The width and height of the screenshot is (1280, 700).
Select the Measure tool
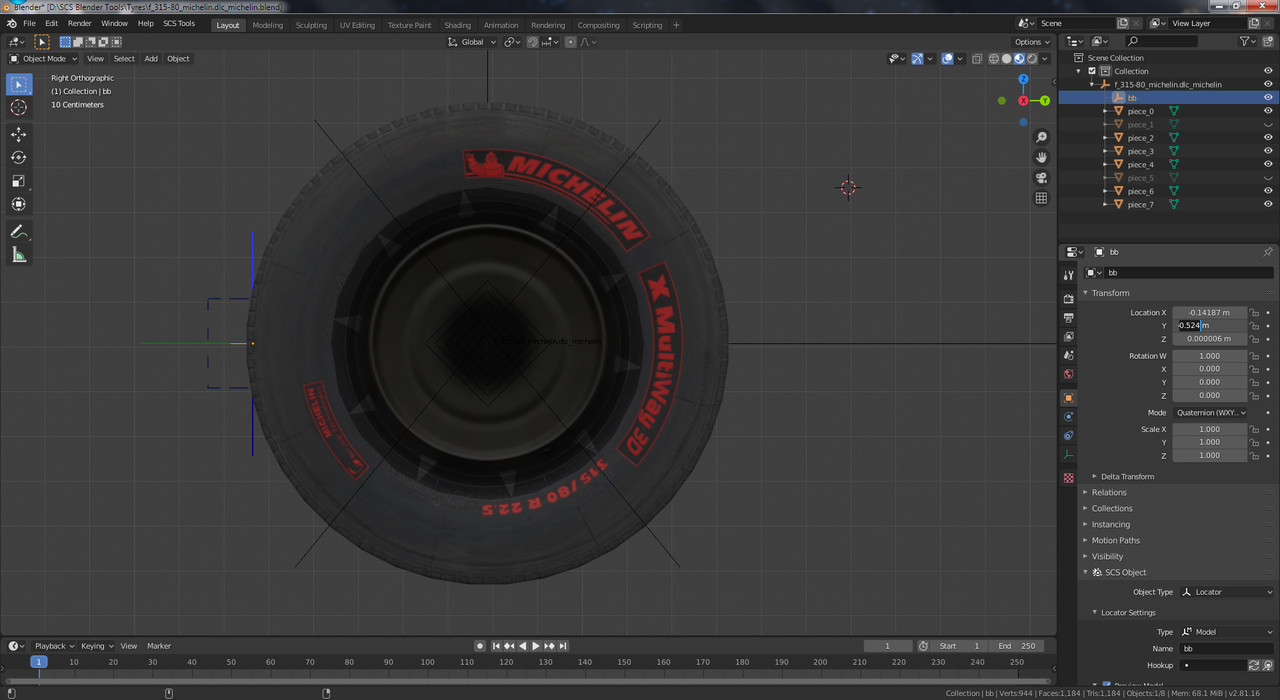point(19,255)
